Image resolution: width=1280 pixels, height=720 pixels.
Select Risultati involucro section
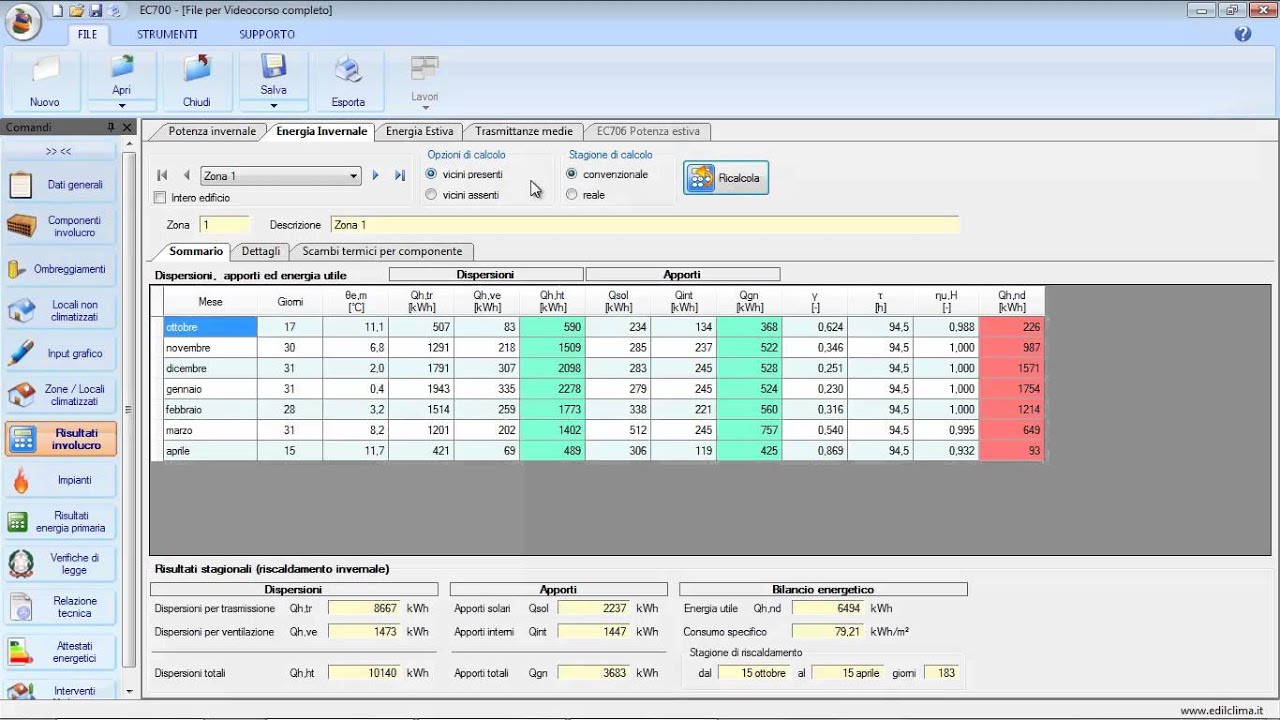(x=61, y=439)
